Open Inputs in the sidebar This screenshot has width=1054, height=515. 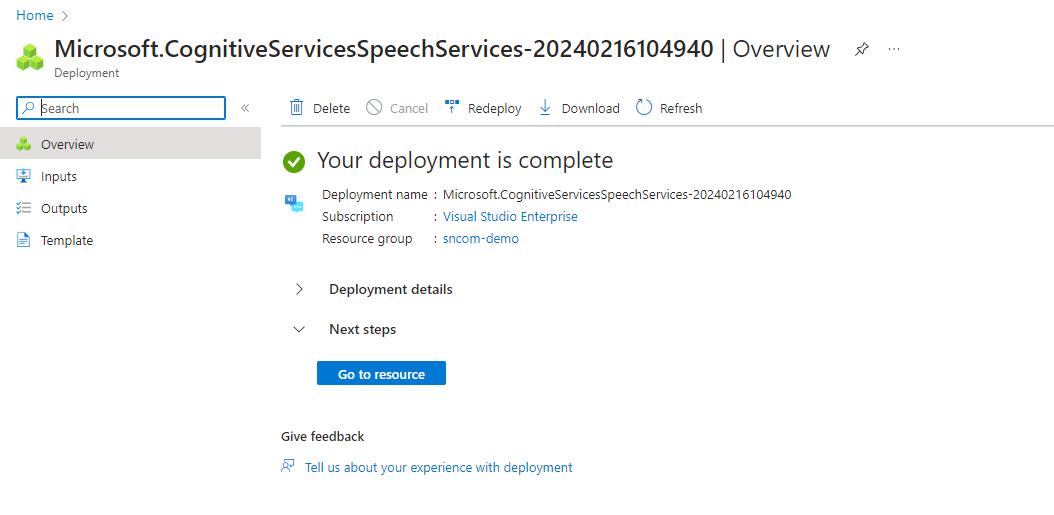(x=130, y=176)
